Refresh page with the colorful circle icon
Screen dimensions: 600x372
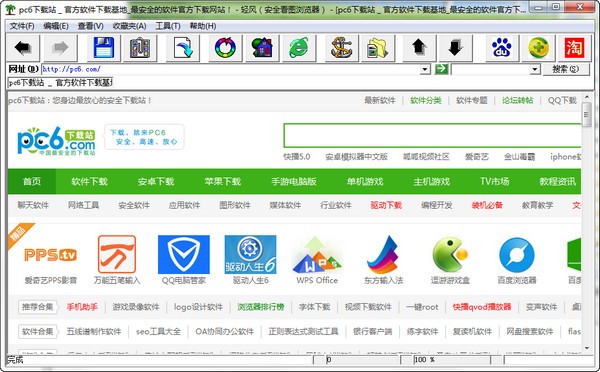click(x=225, y=48)
